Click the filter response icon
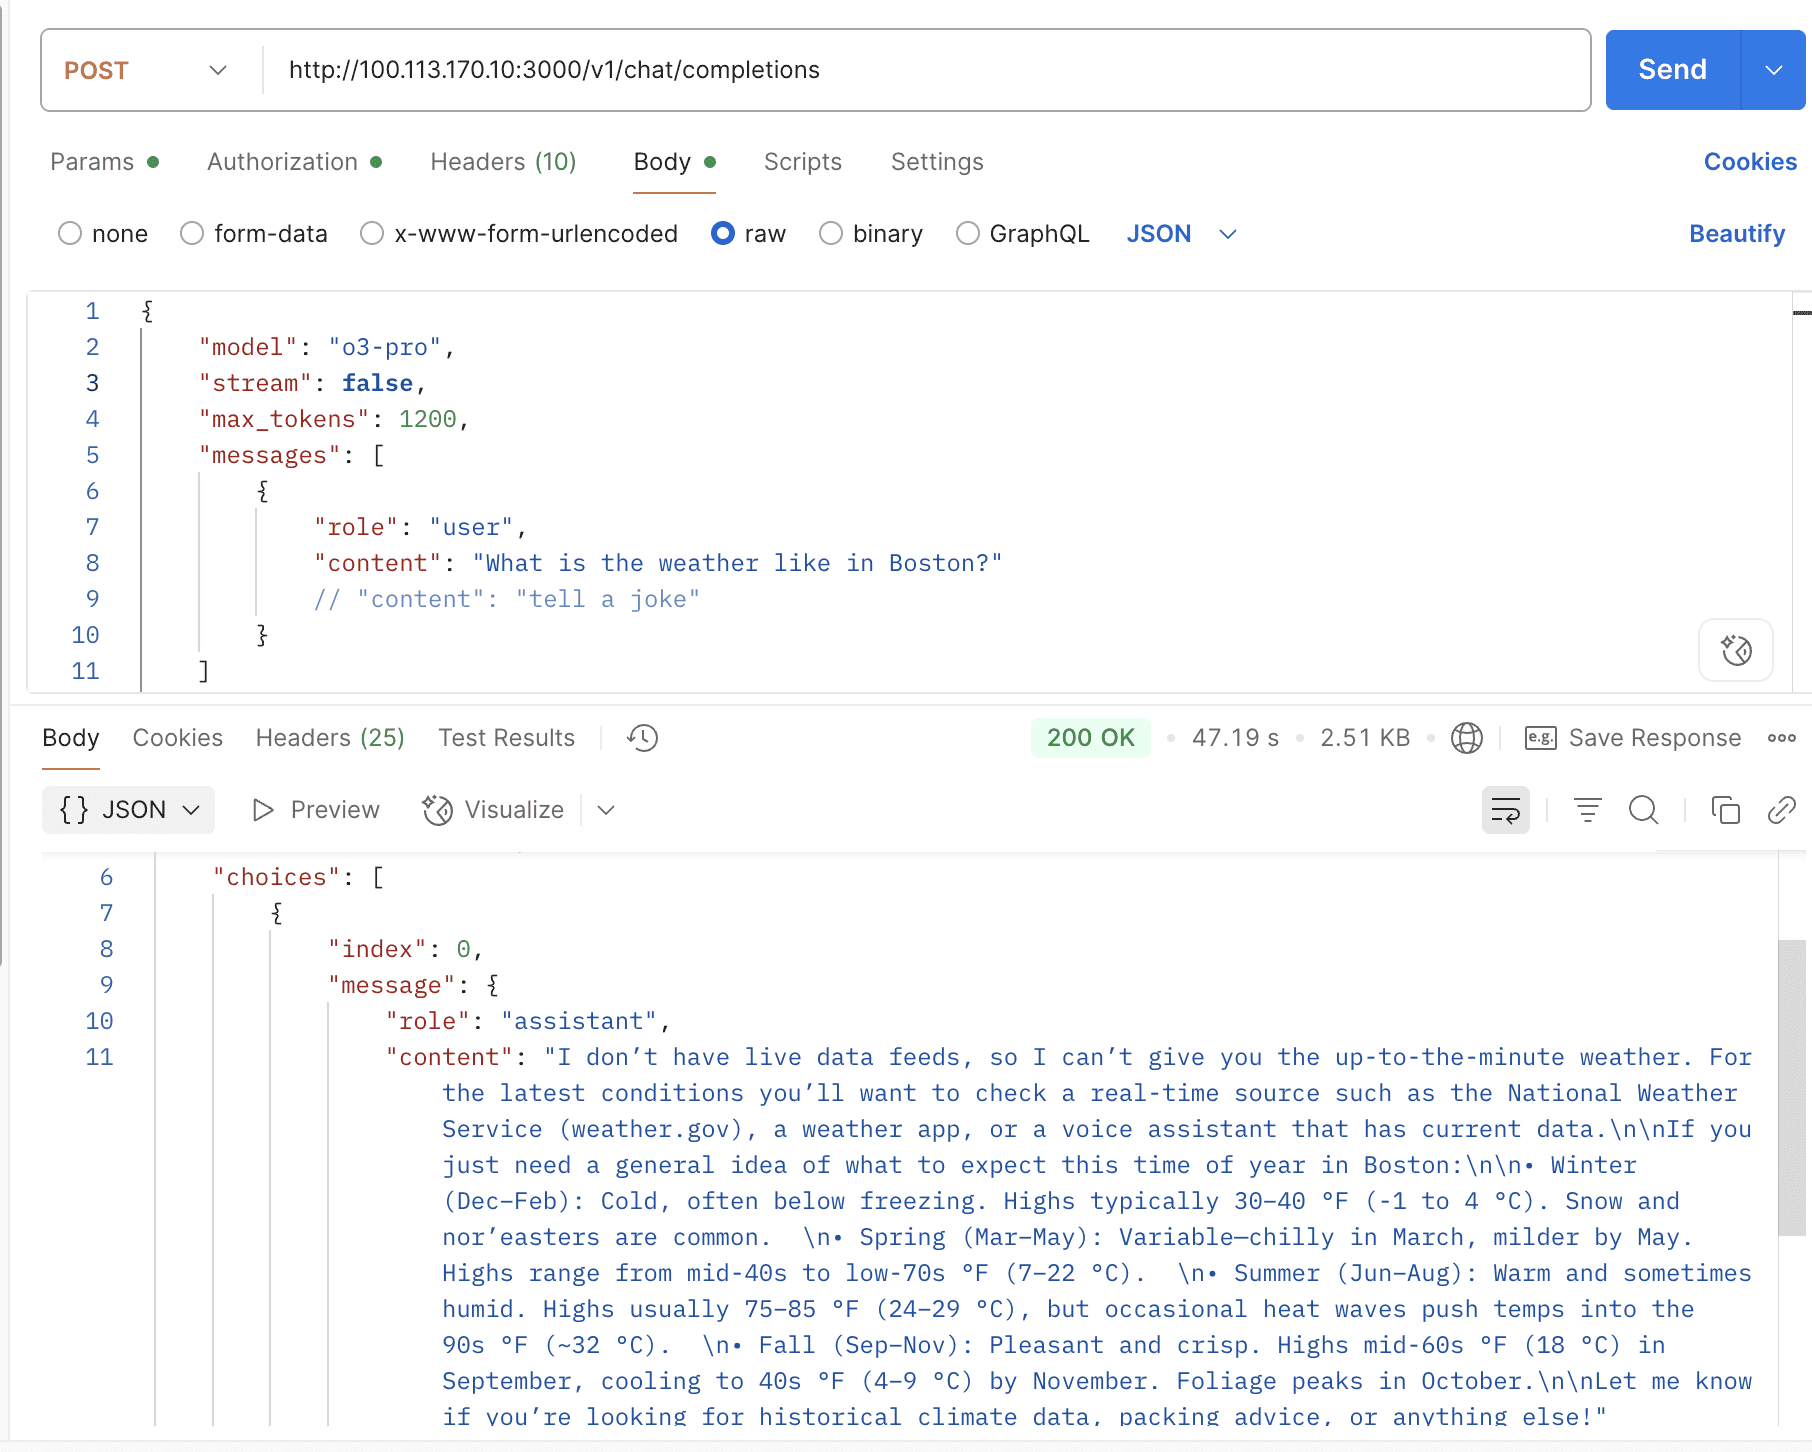 [1587, 810]
